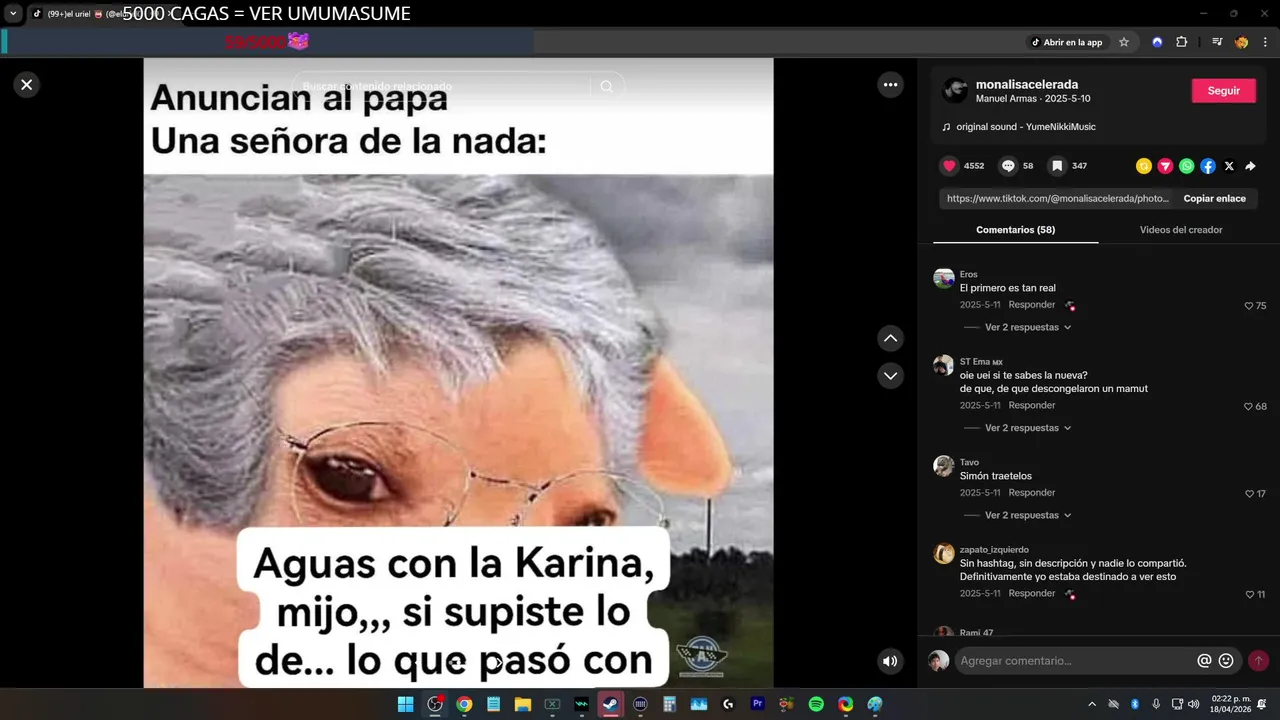Open the monalisacelerada username link

[1027, 84]
